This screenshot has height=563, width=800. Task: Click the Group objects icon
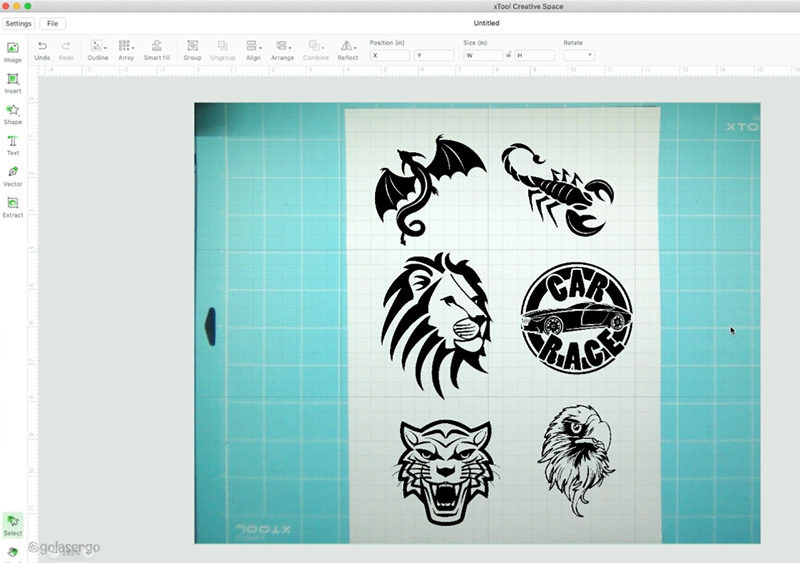[x=192, y=46]
